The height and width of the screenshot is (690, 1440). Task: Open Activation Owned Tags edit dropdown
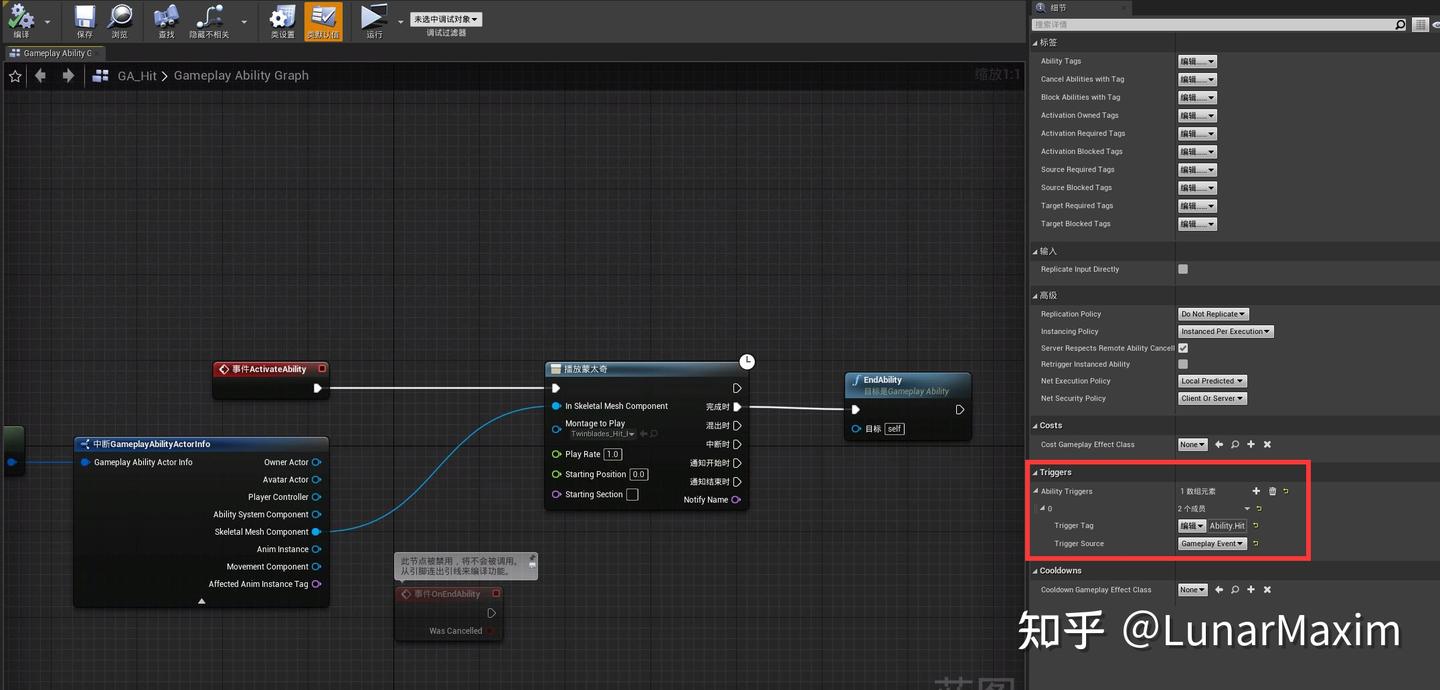click(1197, 115)
